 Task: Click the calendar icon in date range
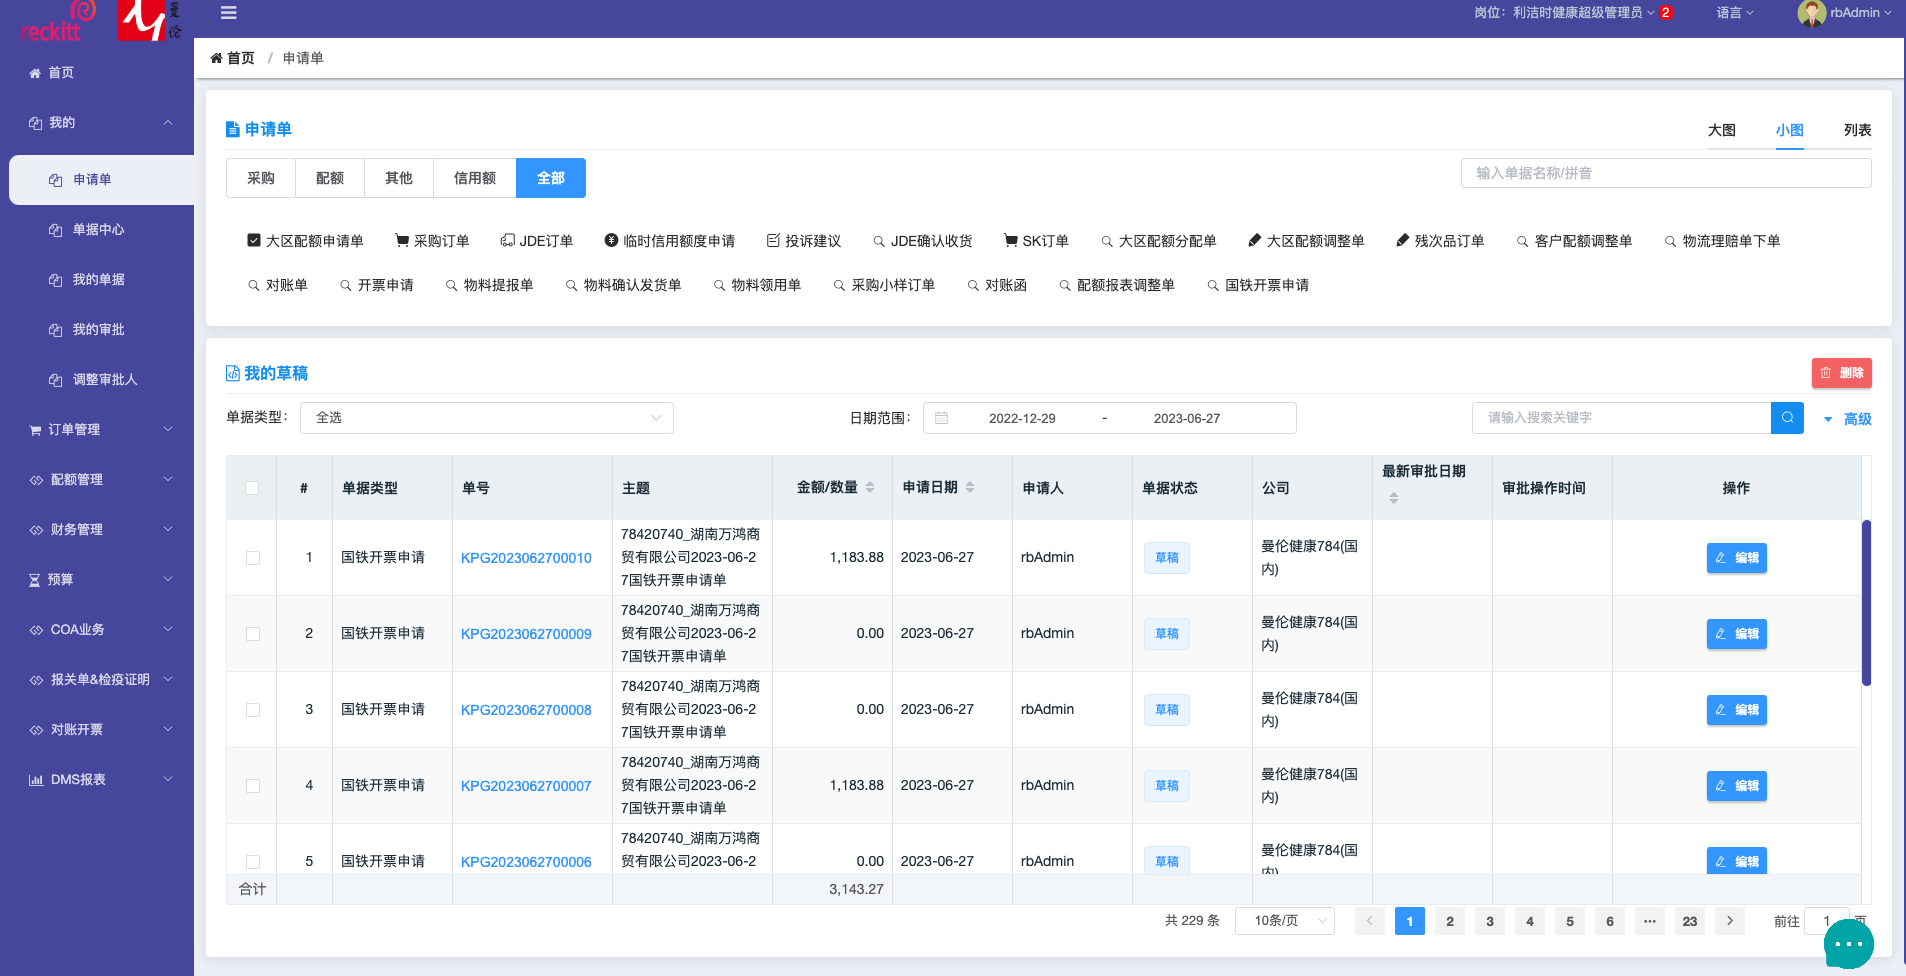tap(941, 418)
